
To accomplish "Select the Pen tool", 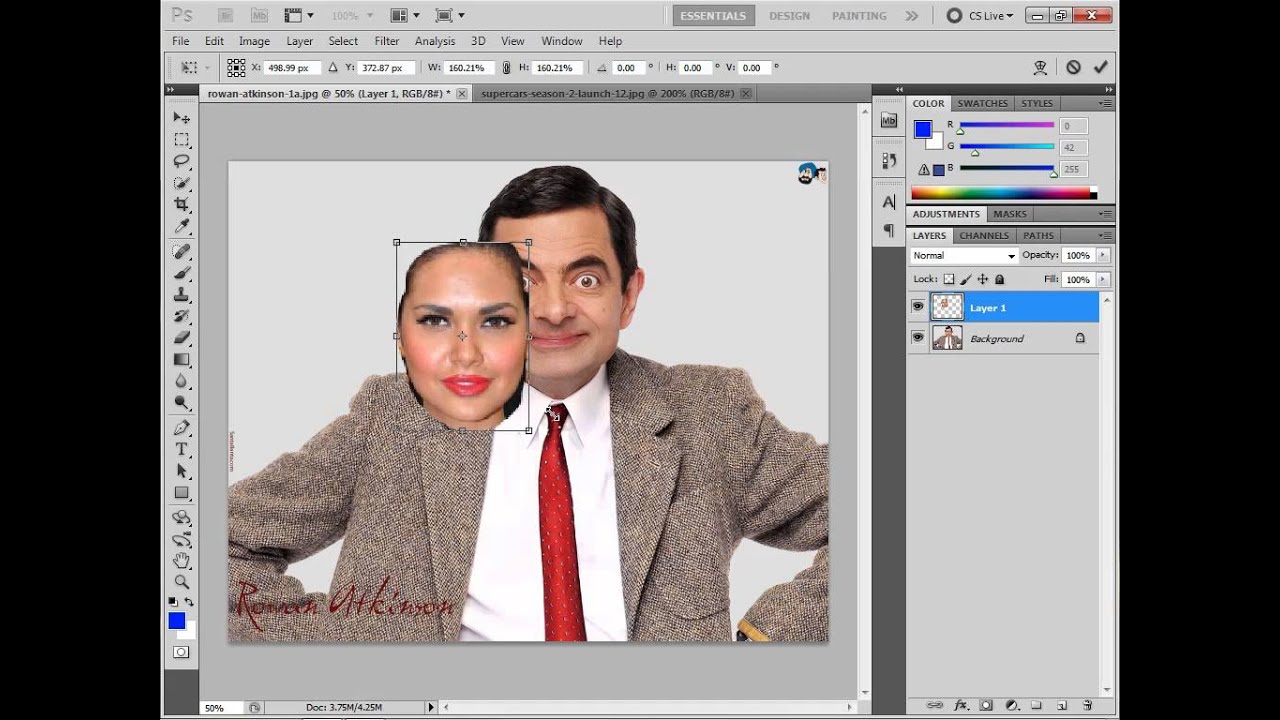I will point(181,428).
